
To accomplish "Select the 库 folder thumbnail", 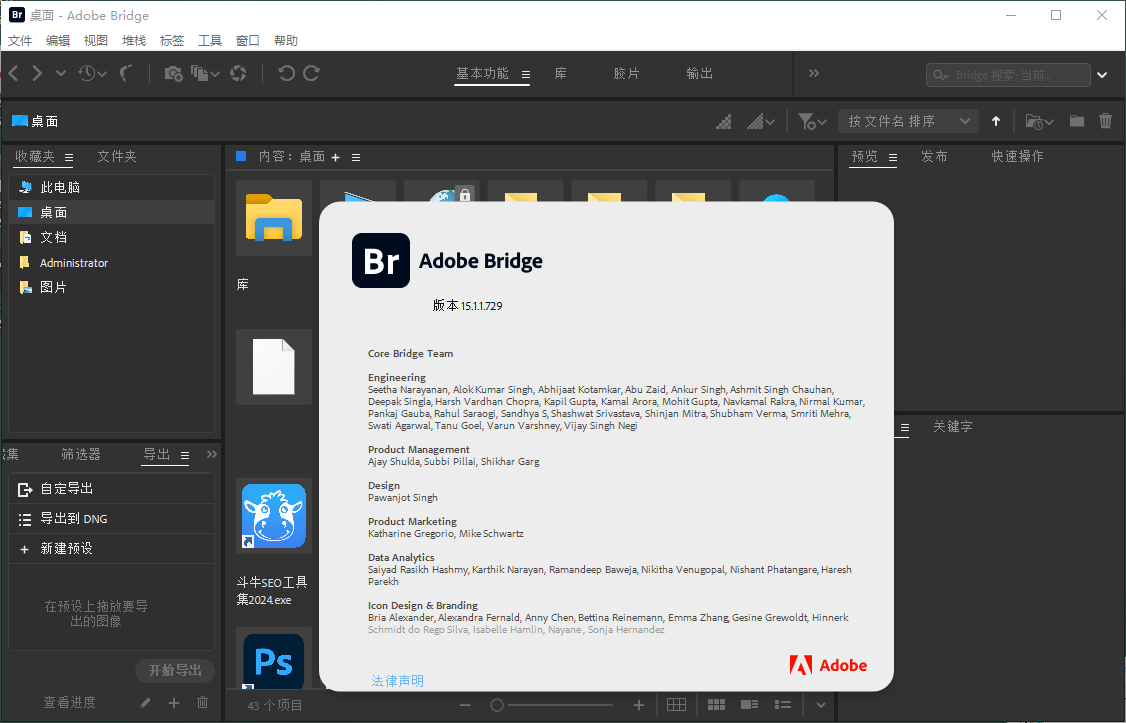I will [x=274, y=218].
